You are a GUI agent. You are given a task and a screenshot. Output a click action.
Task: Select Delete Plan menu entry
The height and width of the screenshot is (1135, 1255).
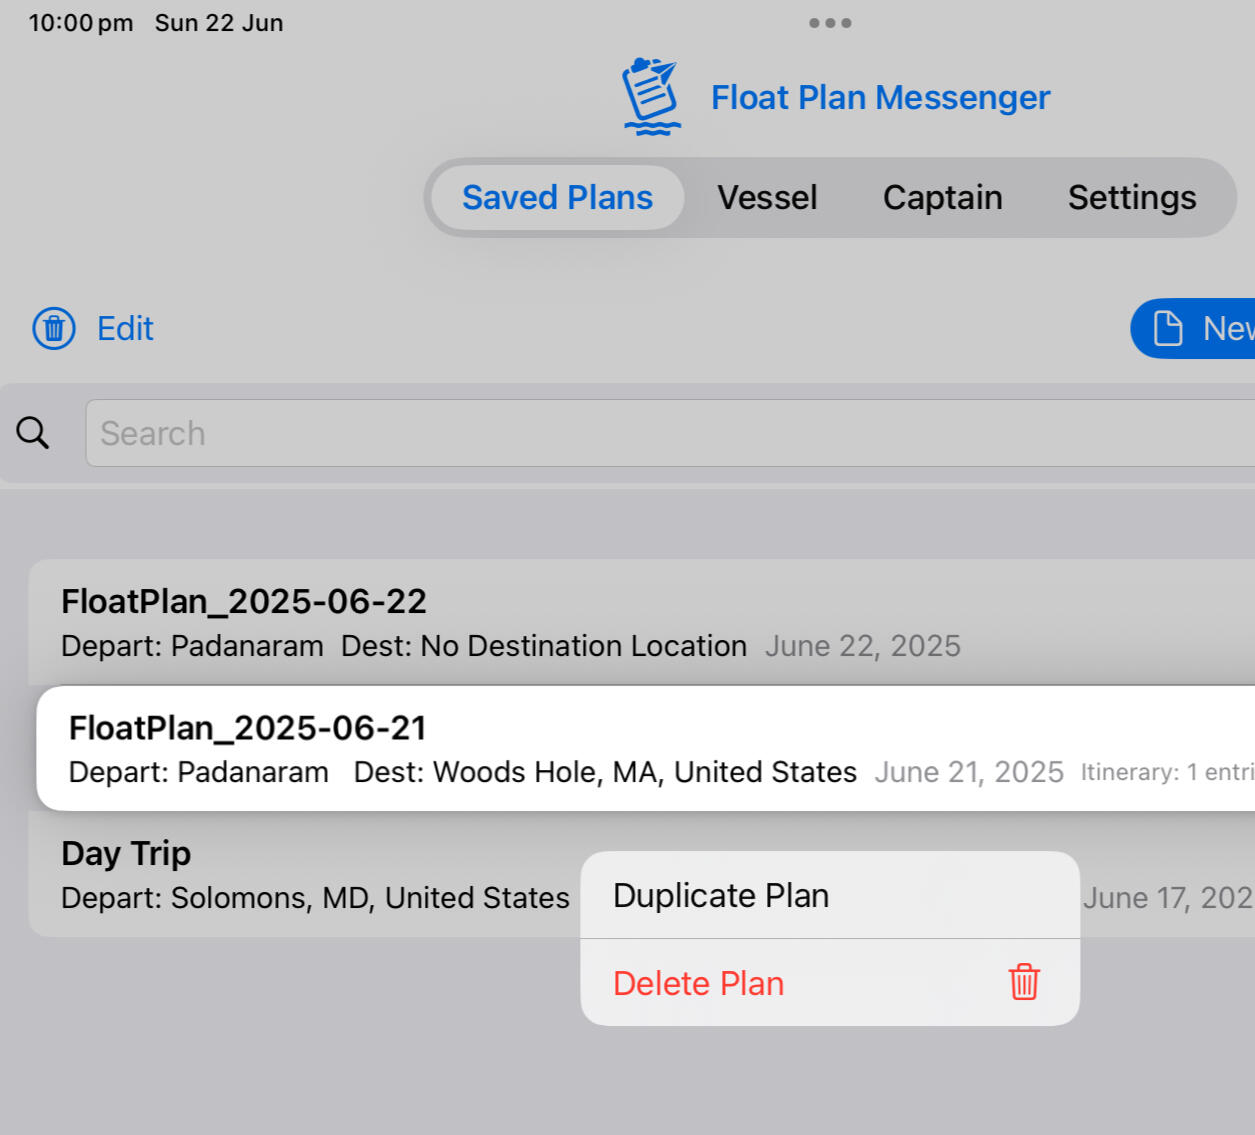[699, 983]
